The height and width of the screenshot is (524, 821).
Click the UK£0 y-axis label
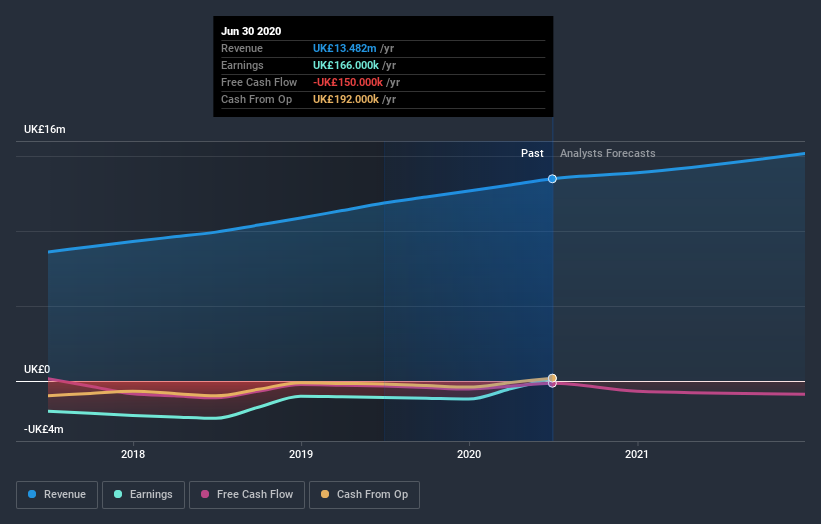pos(37,370)
